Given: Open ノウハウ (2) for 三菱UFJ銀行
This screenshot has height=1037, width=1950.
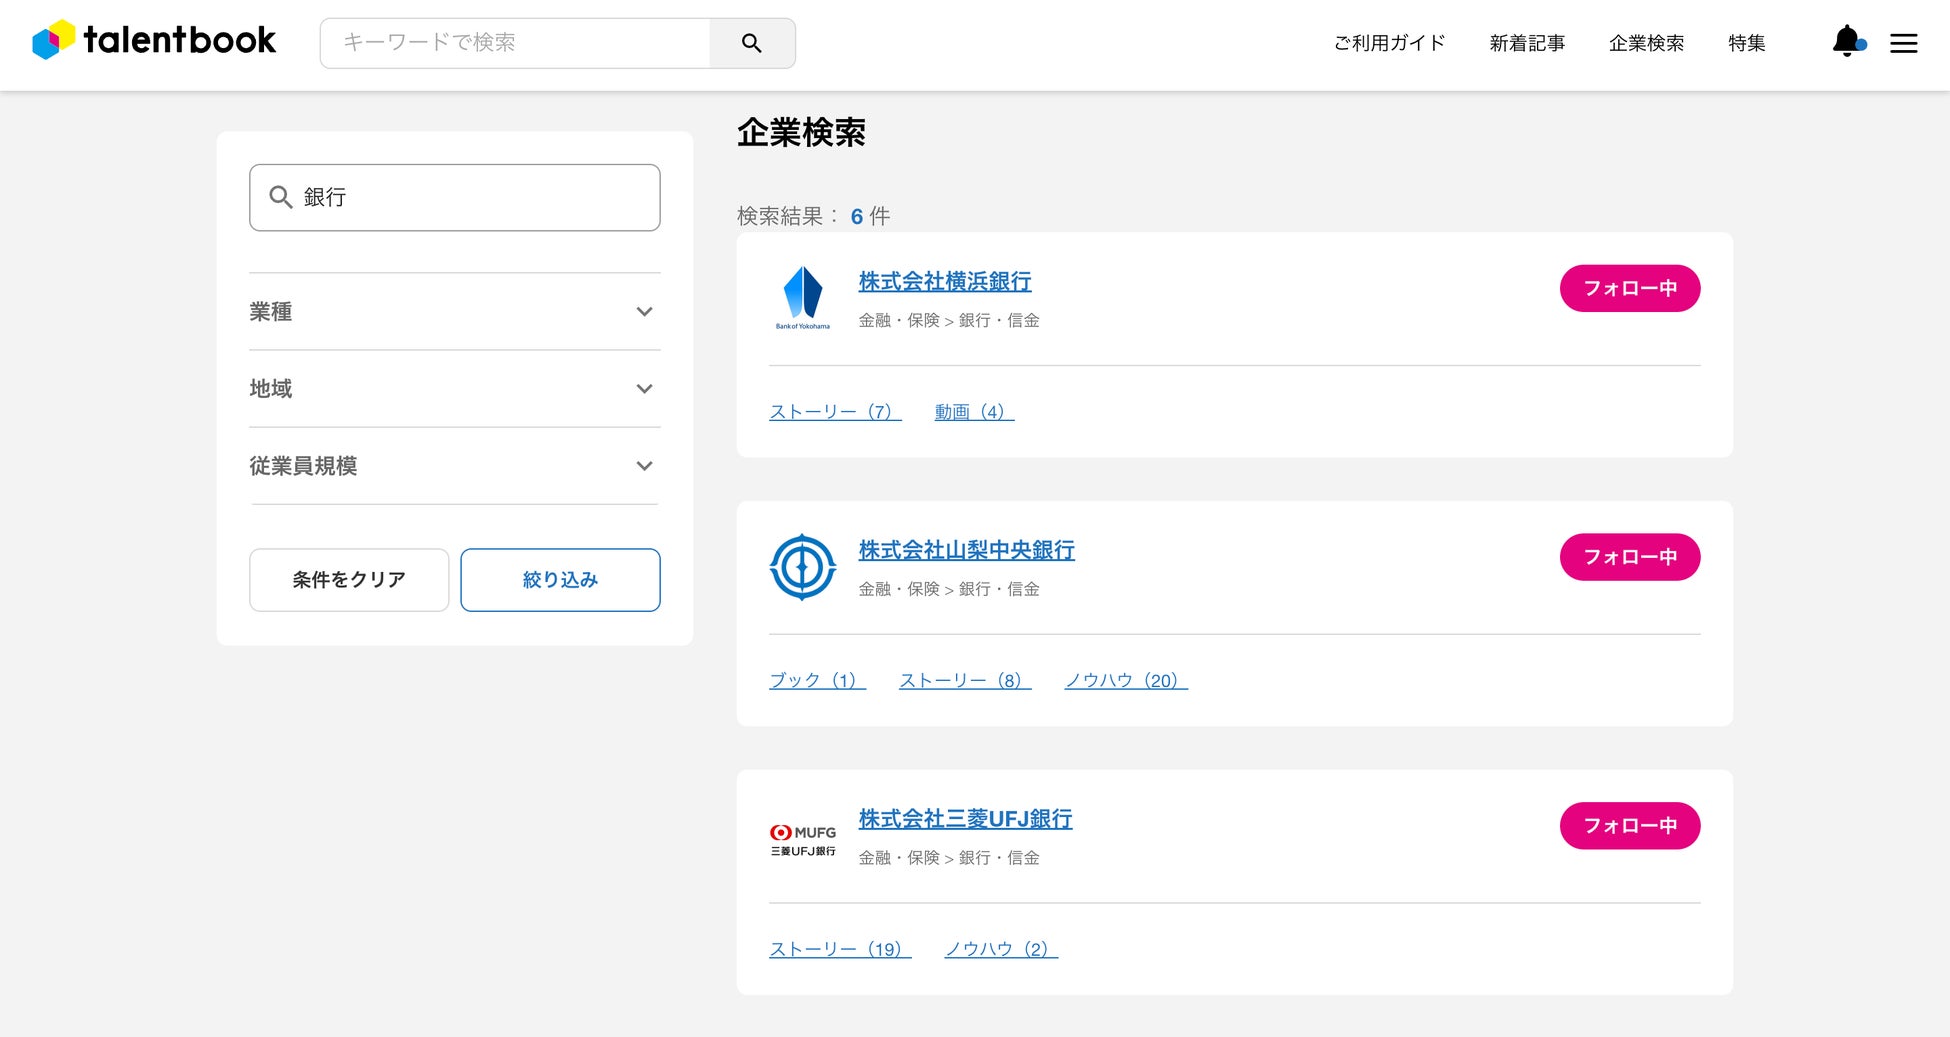Looking at the screenshot, I should (x=1001, y=949).
